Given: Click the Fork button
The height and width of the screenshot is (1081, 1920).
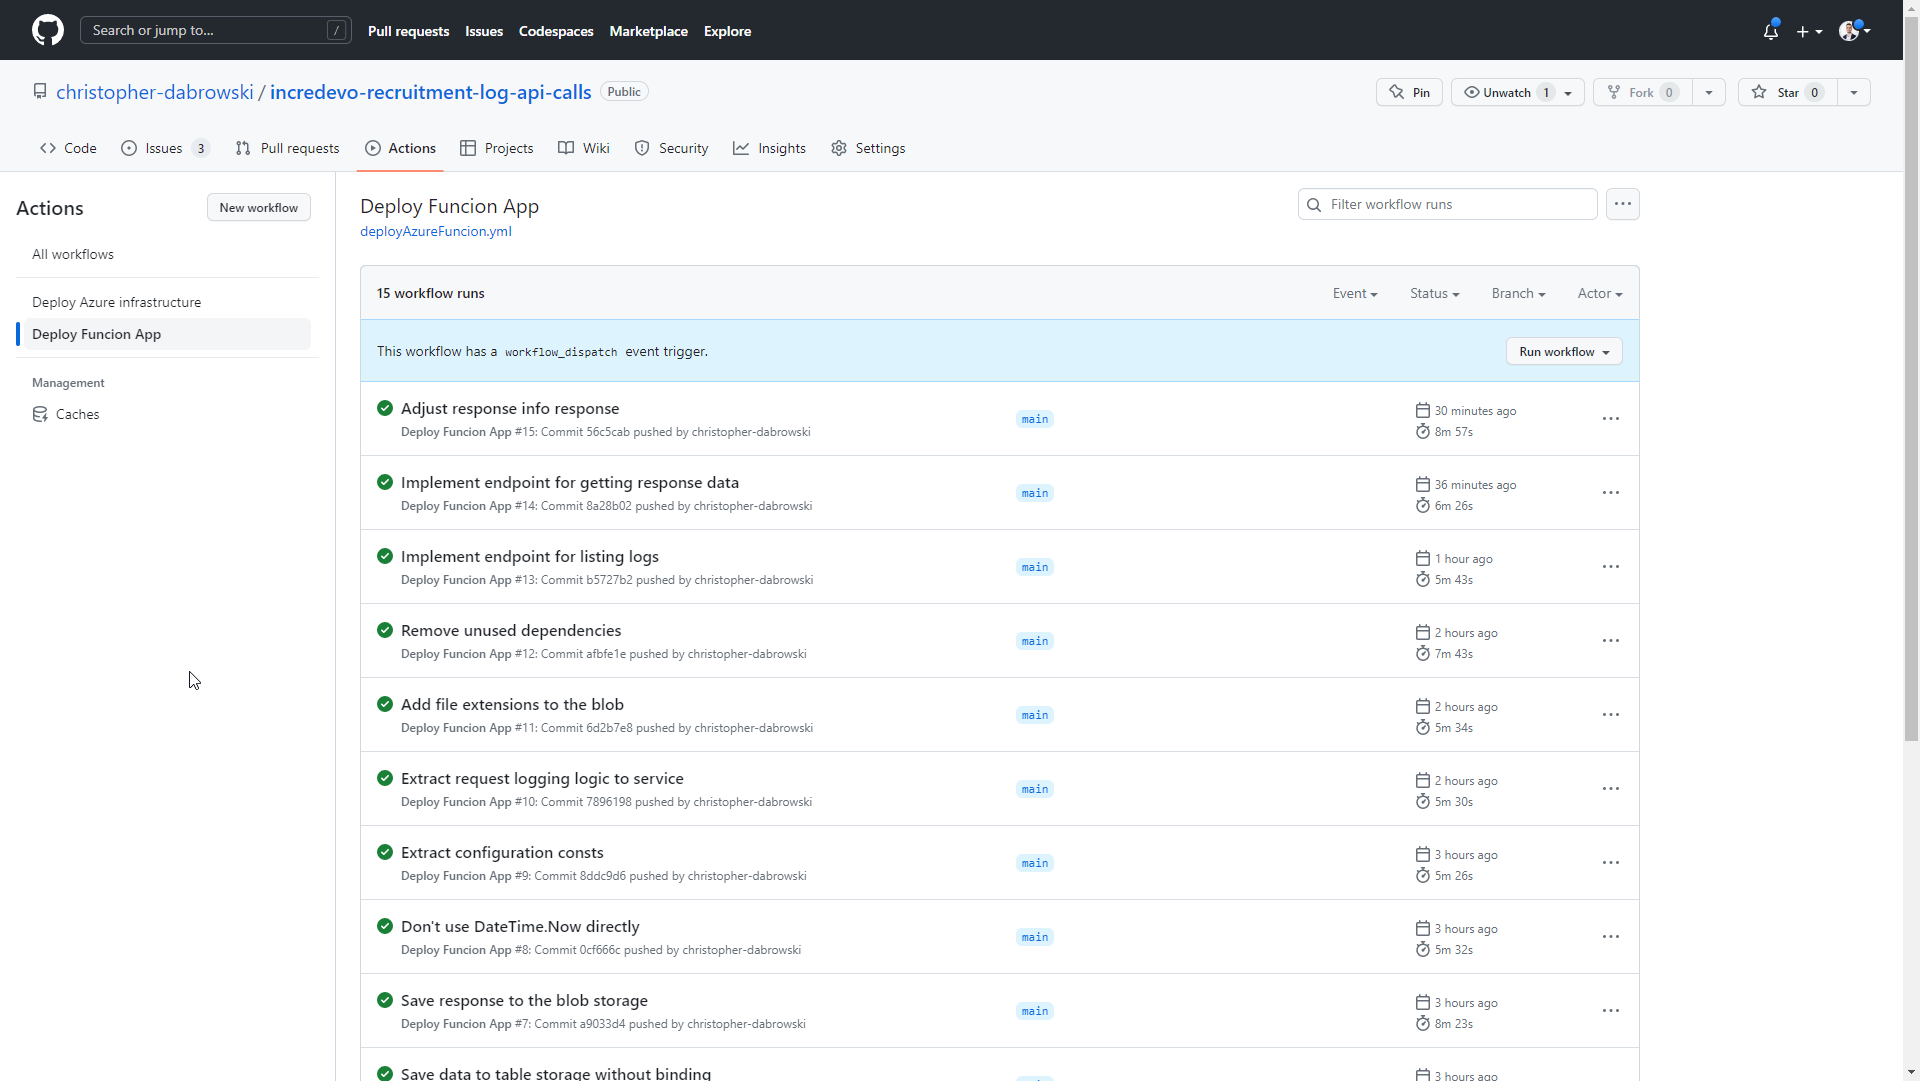Looking at the screenshot, I should 1642,92.
